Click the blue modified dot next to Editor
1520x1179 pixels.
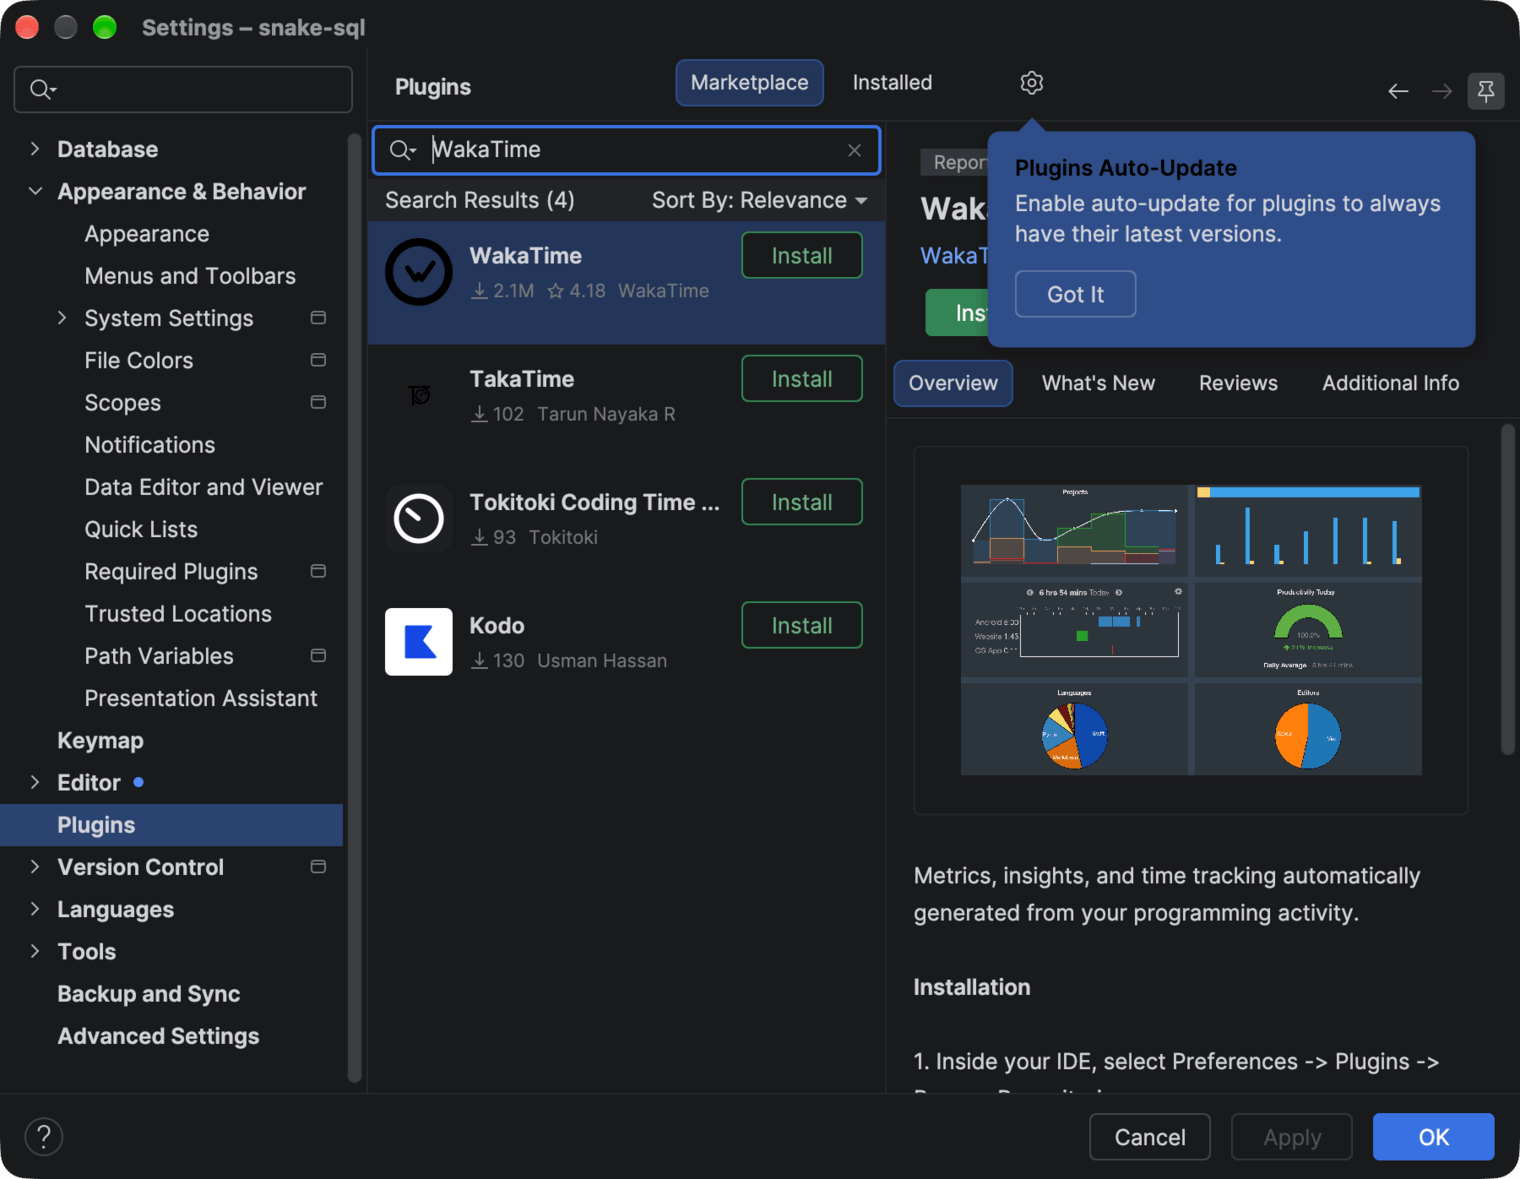[138, 782]
